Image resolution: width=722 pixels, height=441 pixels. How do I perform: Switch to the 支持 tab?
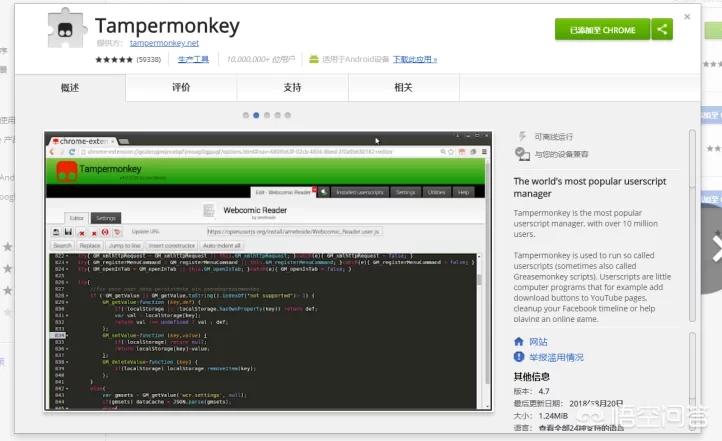[x=292, y=87]
